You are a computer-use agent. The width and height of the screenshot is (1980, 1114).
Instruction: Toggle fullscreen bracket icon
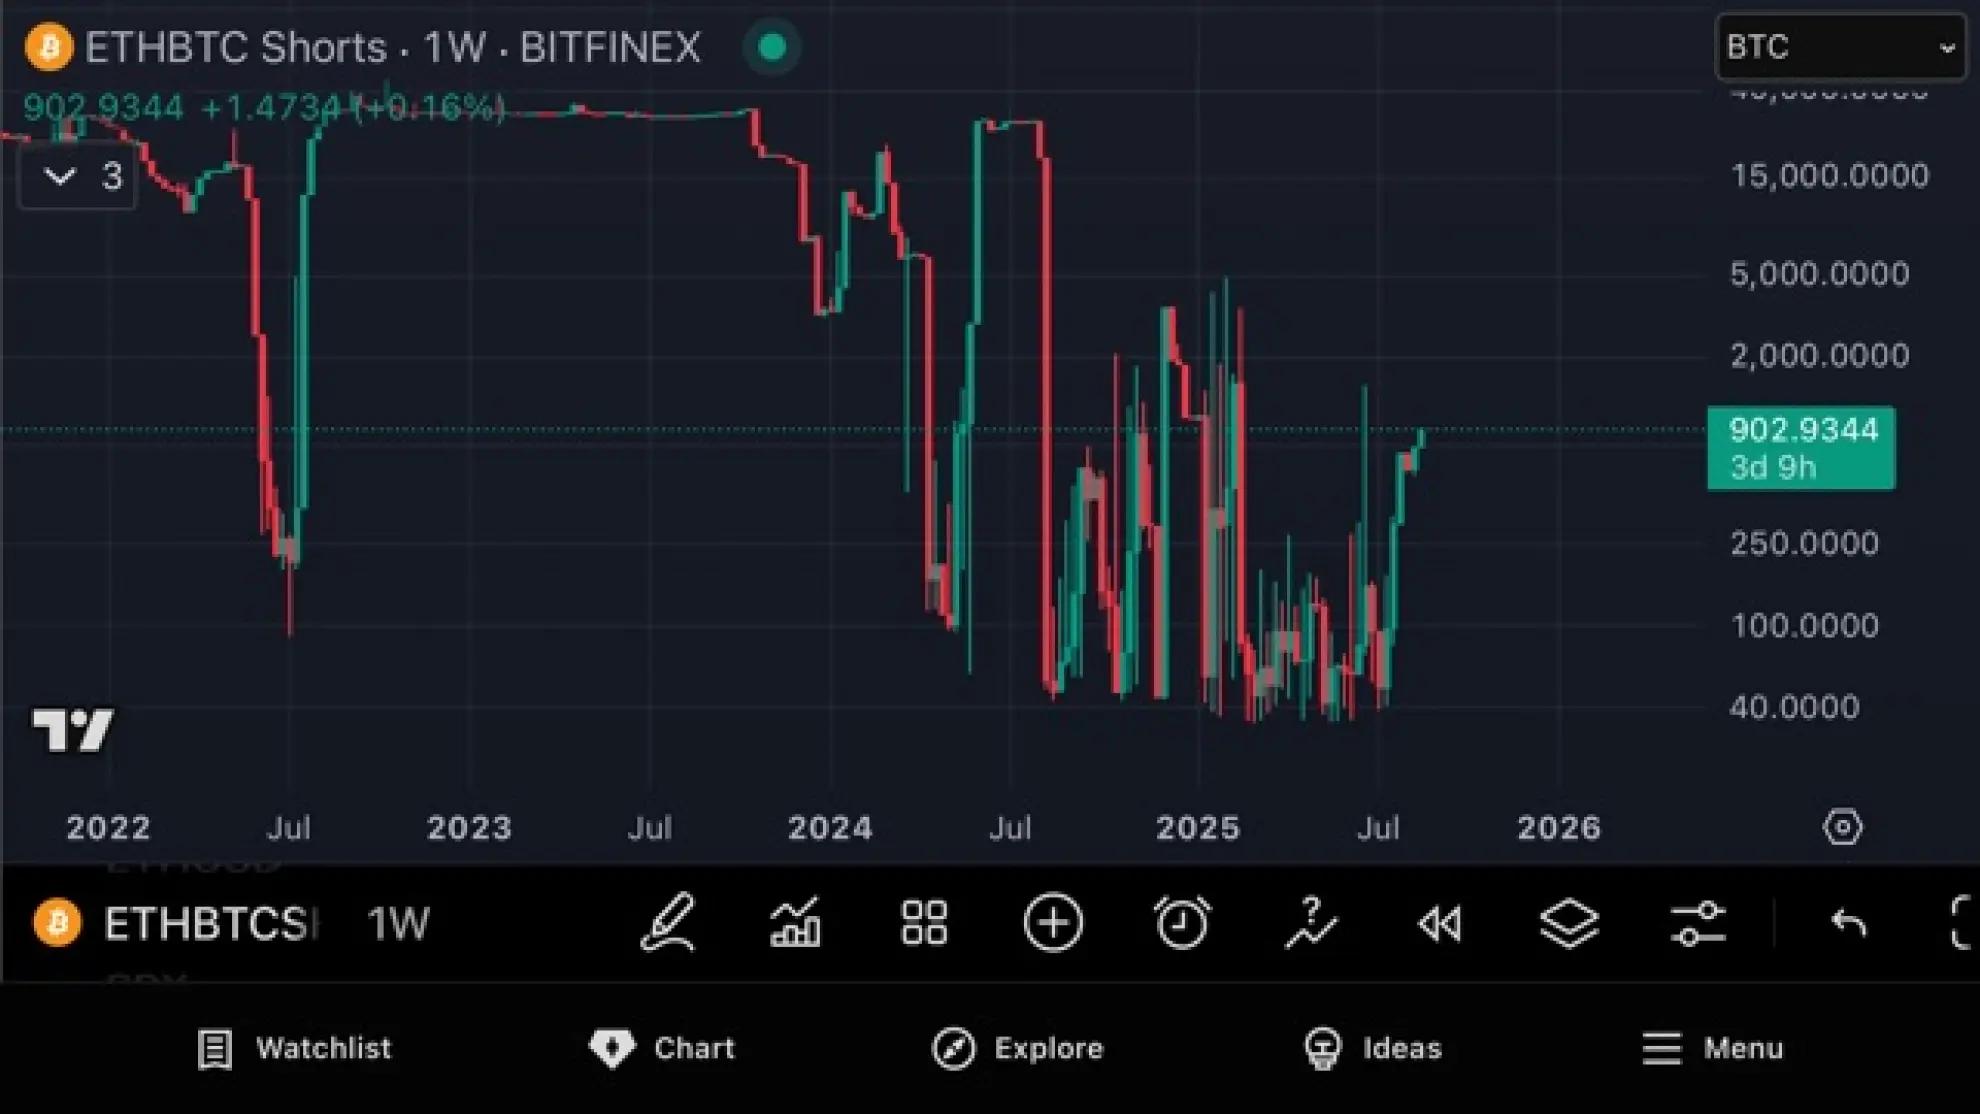1960,922
